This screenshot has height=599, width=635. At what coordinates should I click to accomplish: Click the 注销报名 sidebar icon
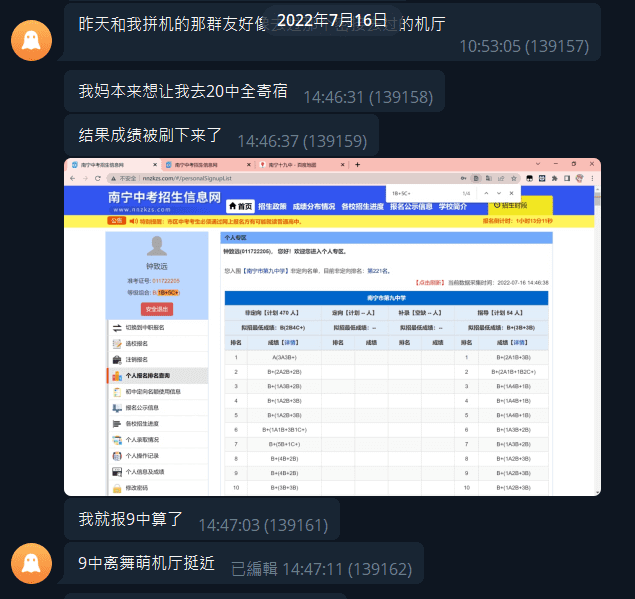pos(116,360)
